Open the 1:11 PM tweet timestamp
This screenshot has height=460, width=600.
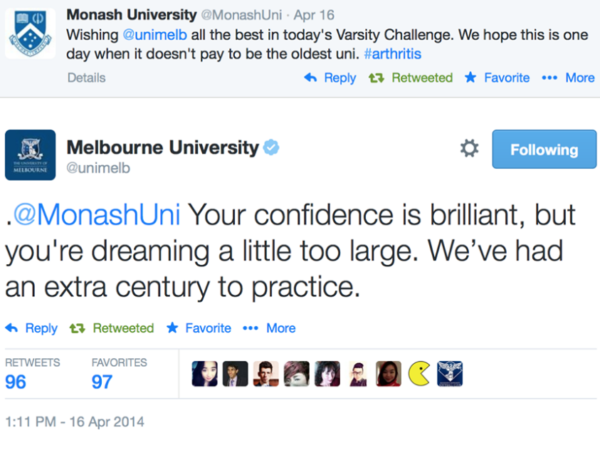coord(75,421)
